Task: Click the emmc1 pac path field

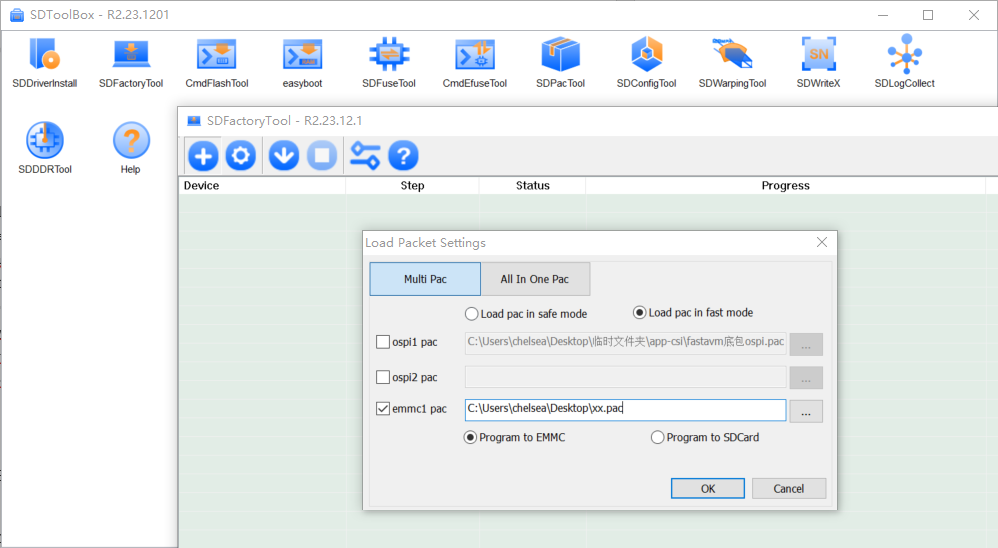Action: point(625,409)
